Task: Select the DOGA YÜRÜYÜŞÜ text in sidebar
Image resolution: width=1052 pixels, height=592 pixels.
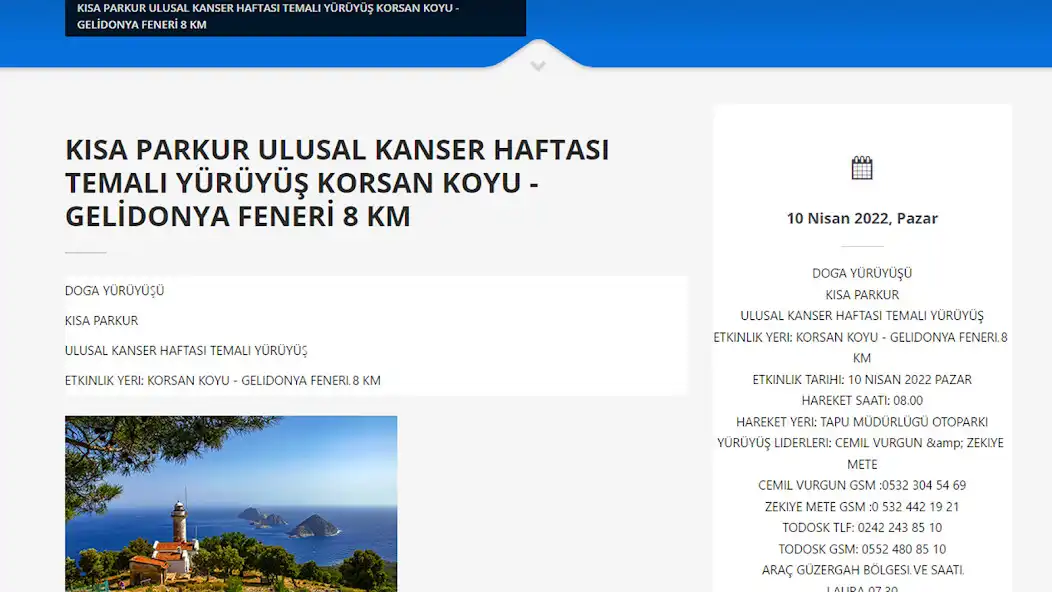Action: click(862, 272)
